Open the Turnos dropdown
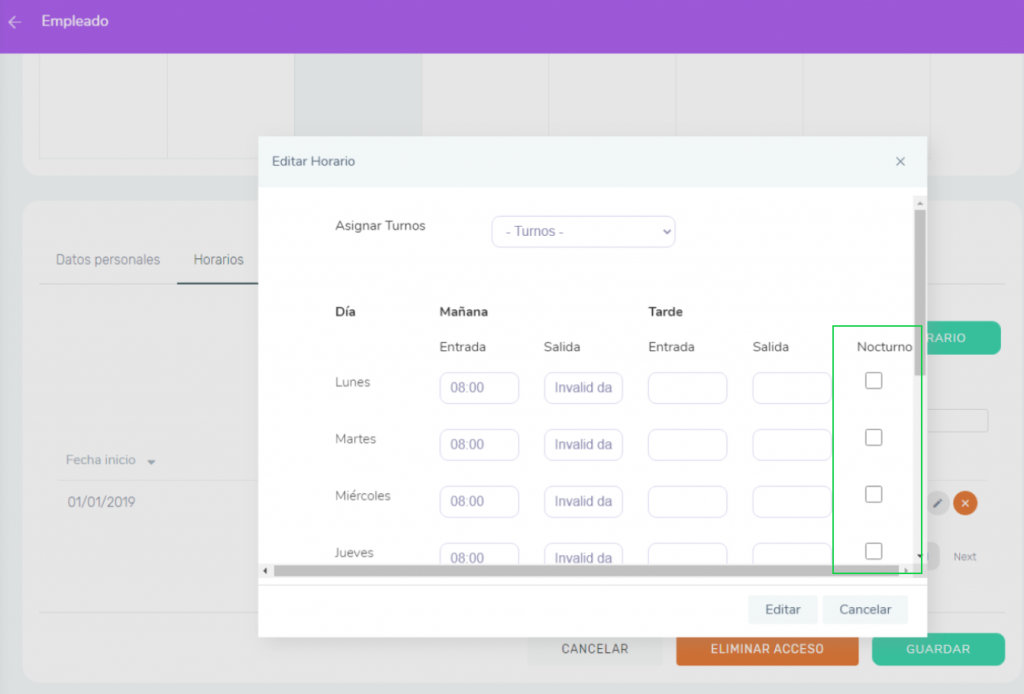This screenshot has width=1024, height=694. [x=583, y=231]
